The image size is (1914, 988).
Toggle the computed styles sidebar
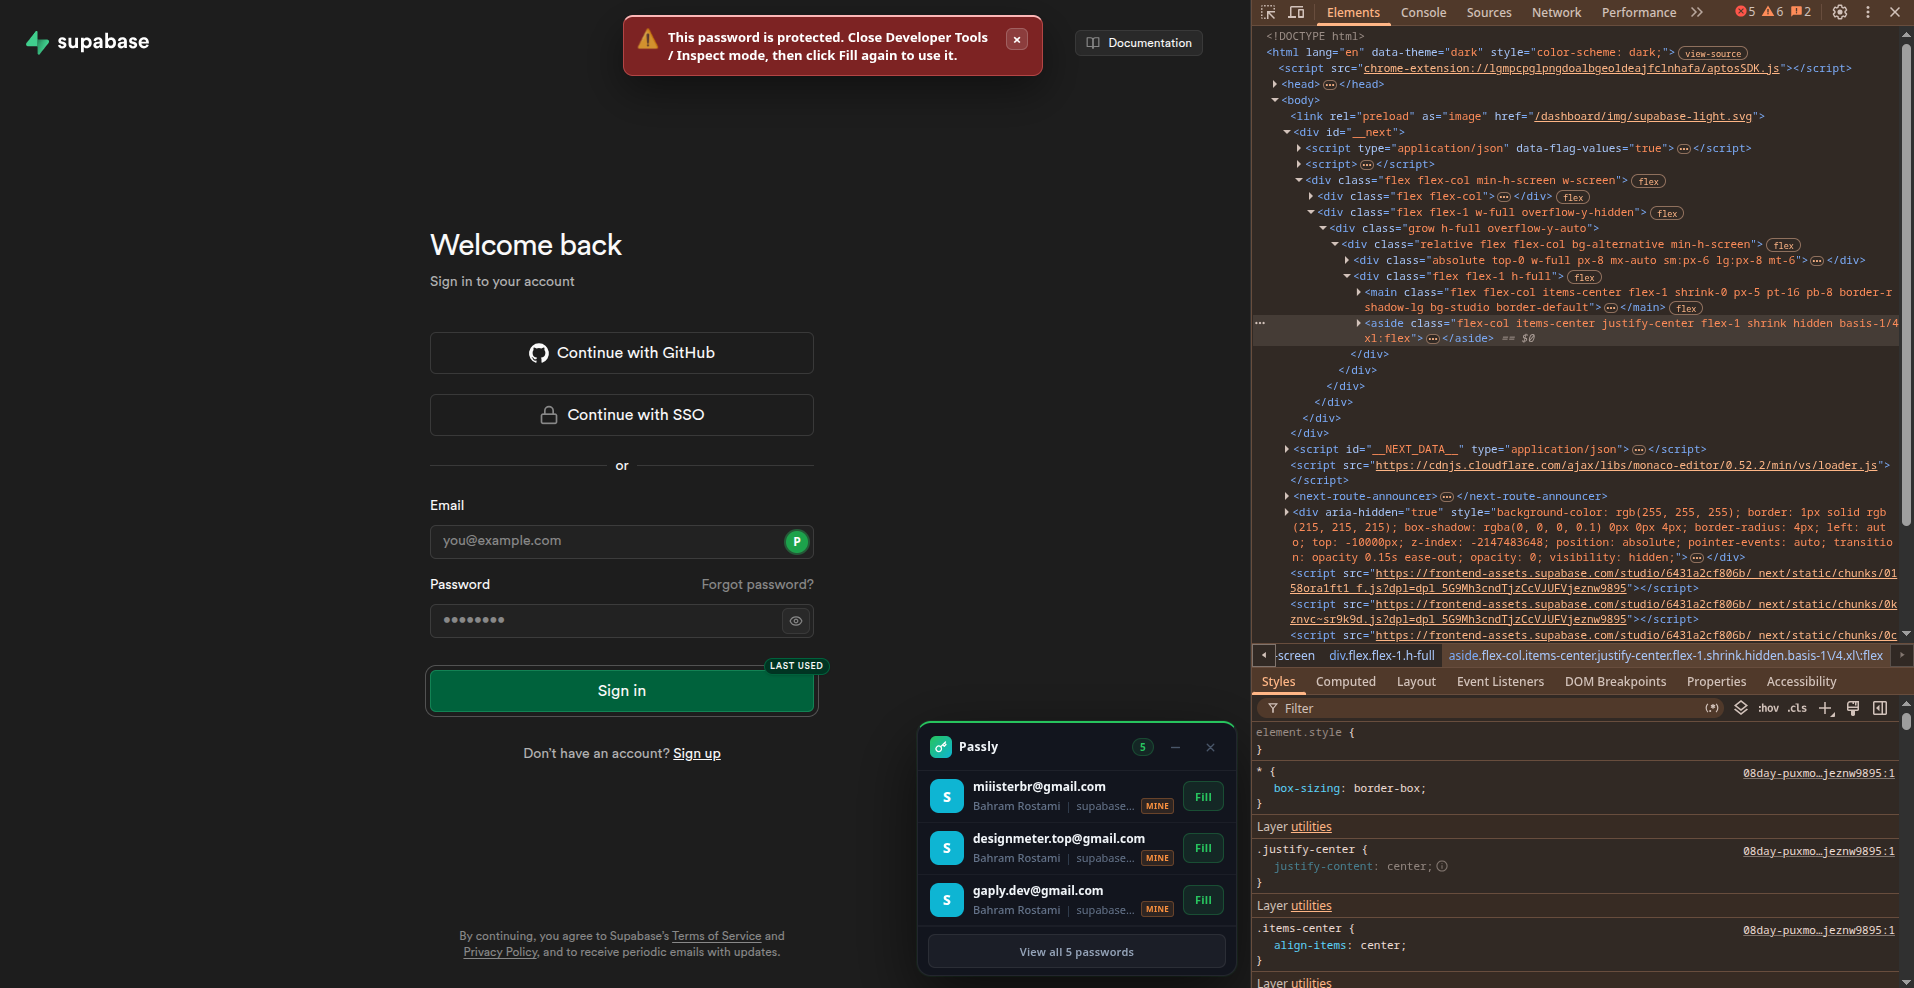coord(1880,708)
